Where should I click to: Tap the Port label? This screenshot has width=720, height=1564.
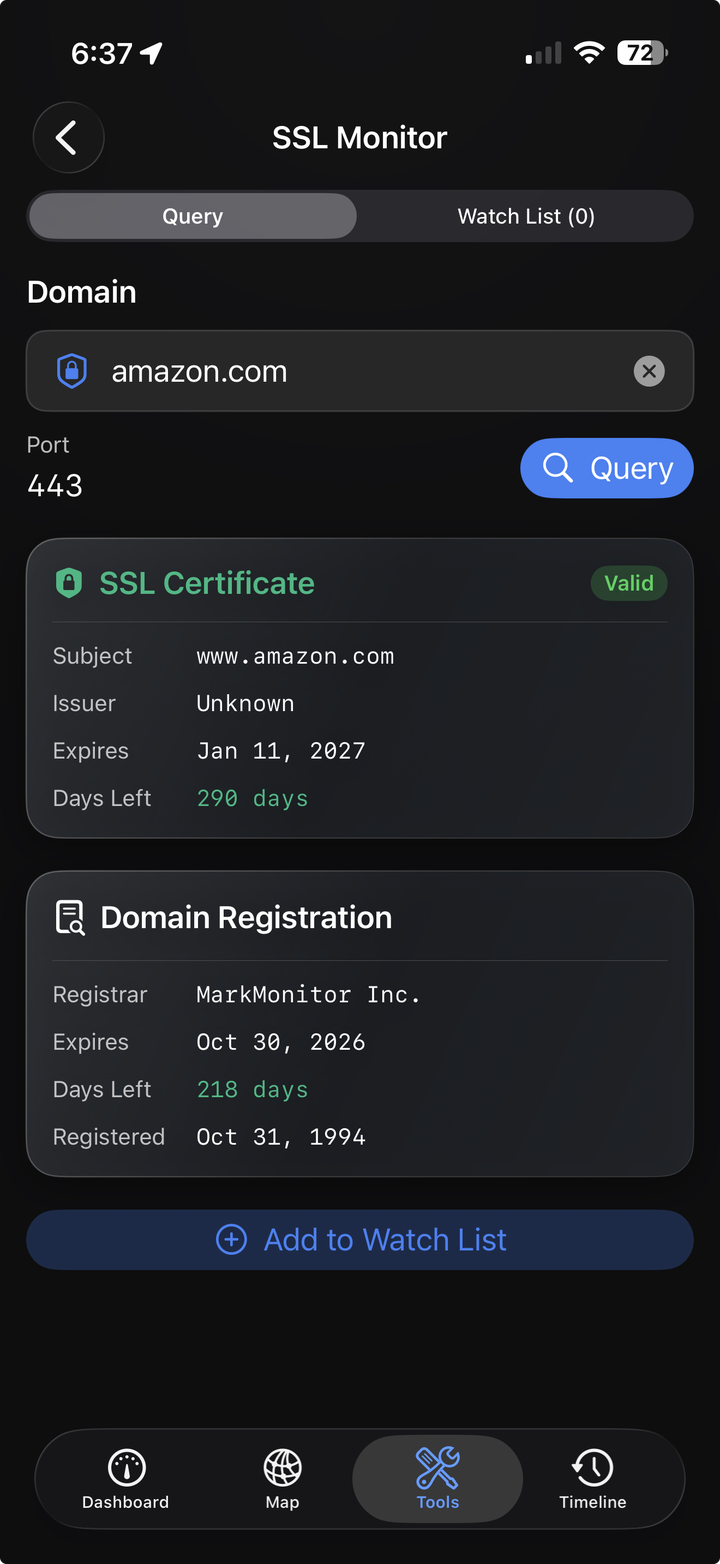(48, 445)
